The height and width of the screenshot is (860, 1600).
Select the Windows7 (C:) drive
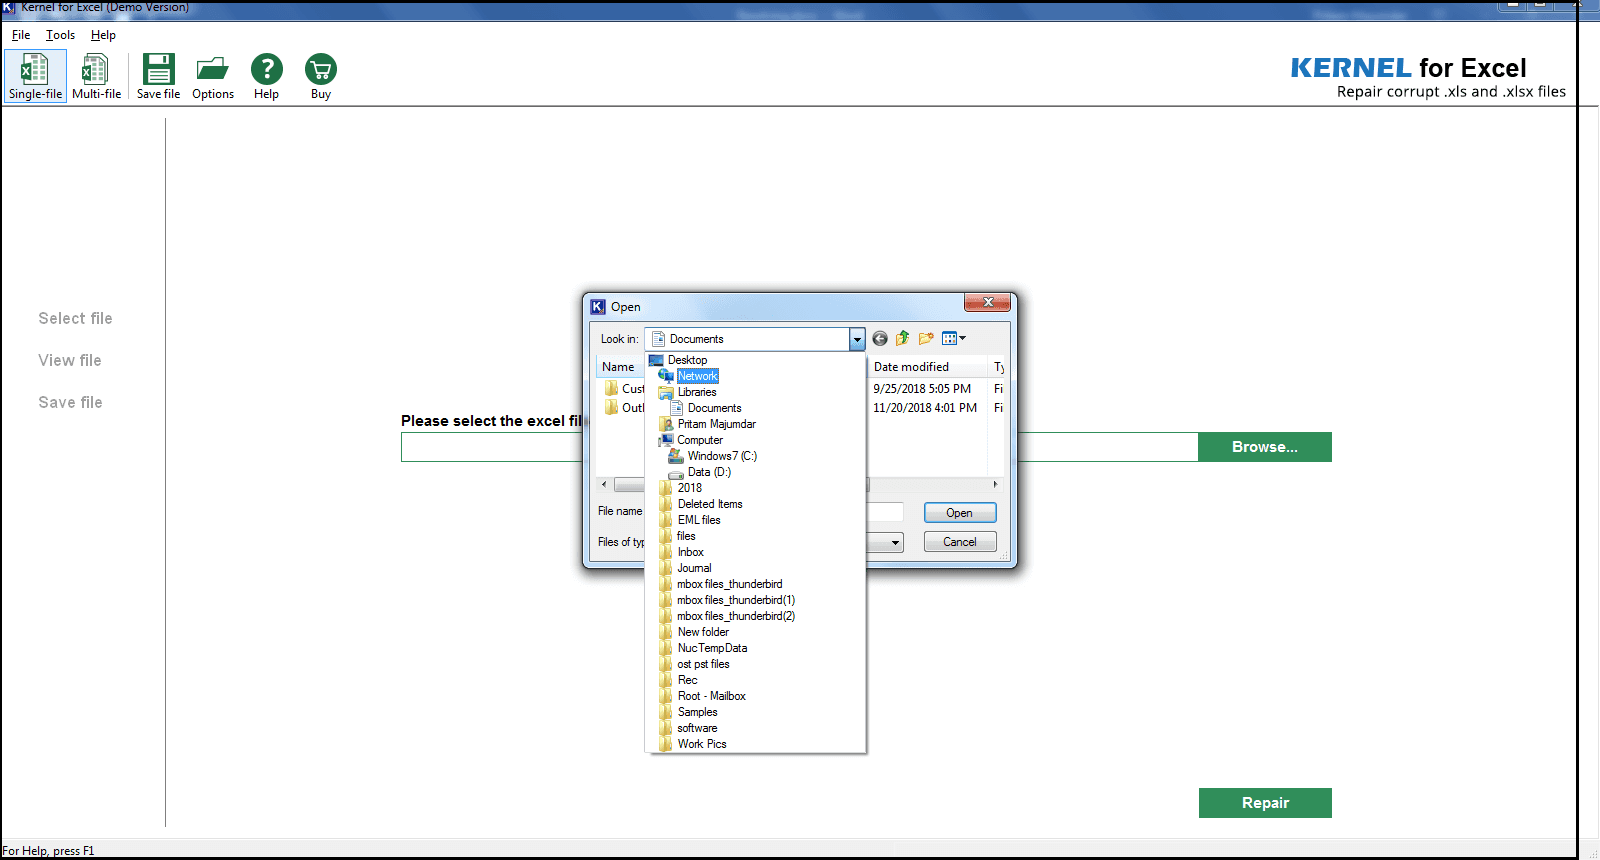(722, 456)
